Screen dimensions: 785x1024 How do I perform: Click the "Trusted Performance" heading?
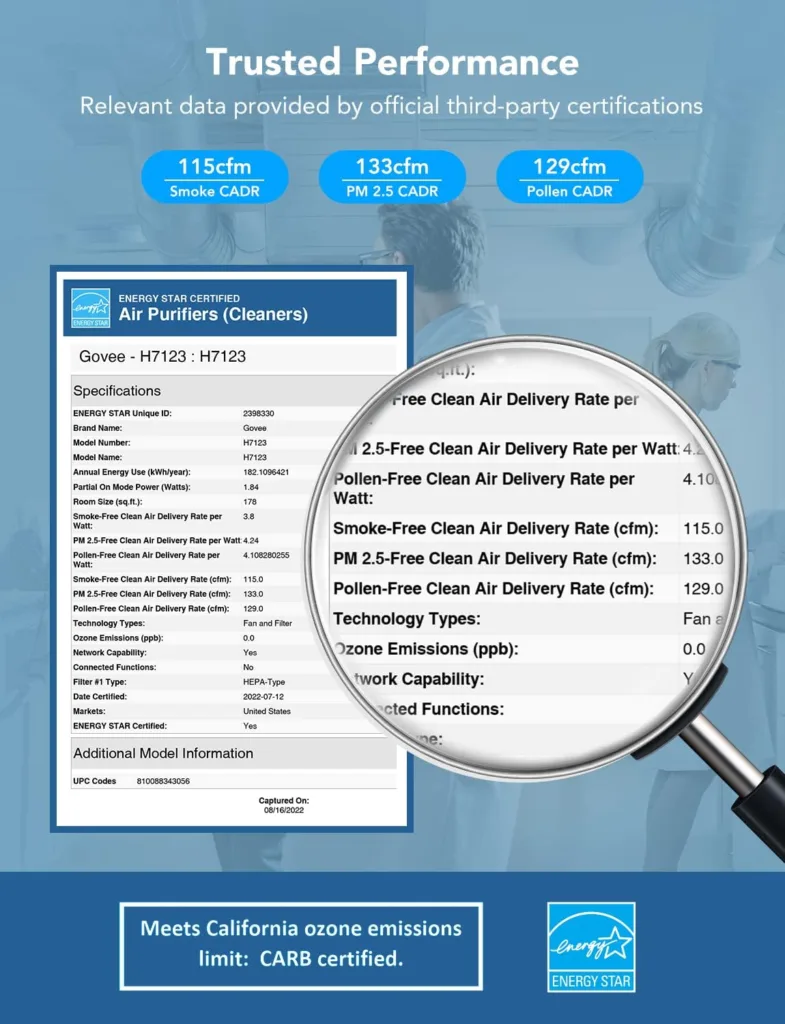pos(392,62)
